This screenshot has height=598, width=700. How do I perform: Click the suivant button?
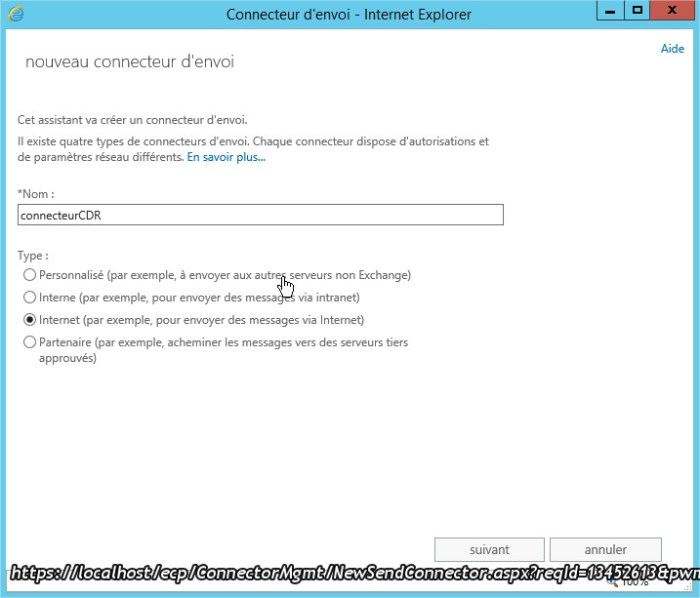point(489,549)
